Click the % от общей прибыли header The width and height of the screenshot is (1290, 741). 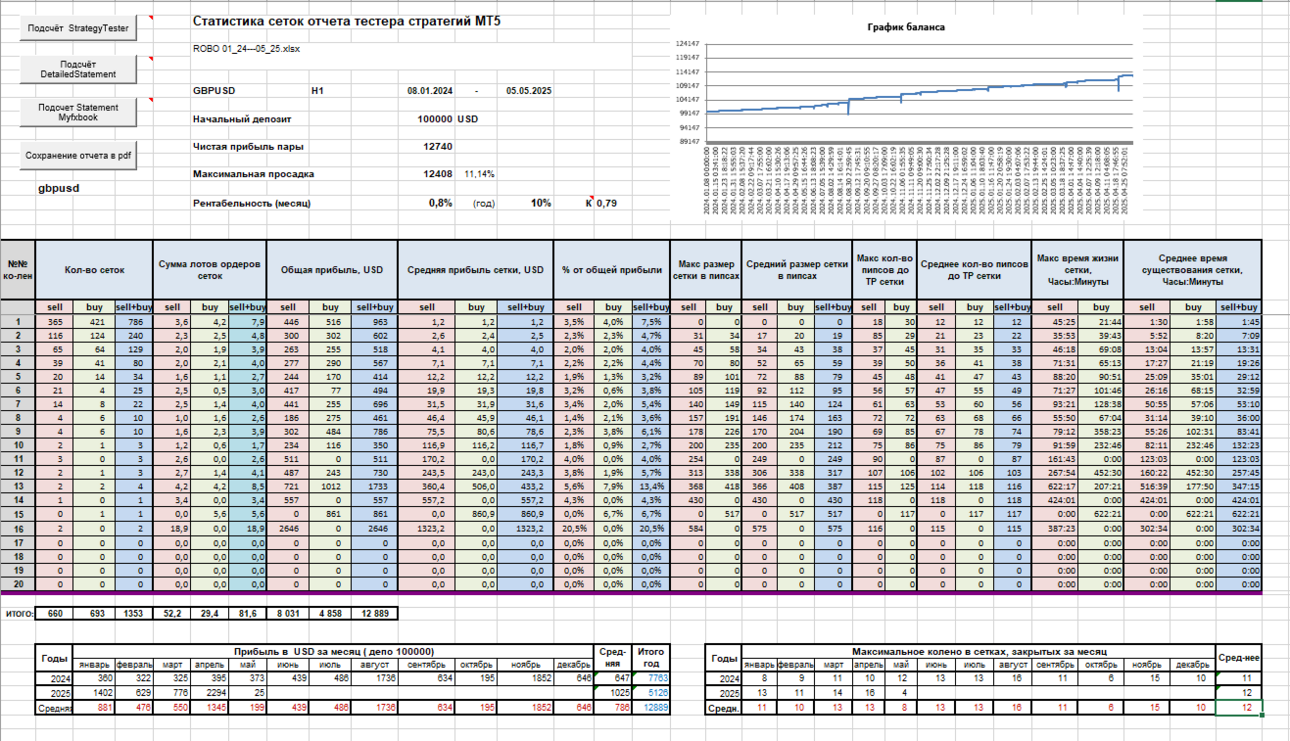click(610, 269)
